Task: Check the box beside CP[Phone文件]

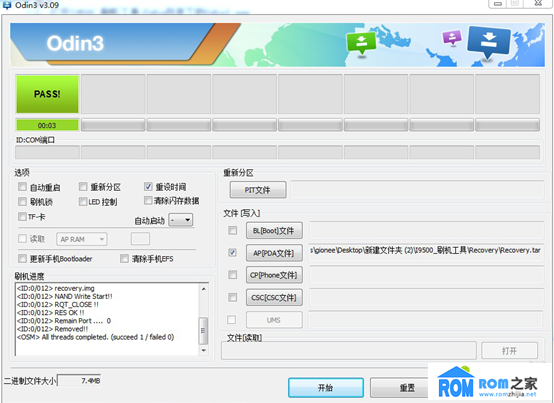Action: coord(232,274)
